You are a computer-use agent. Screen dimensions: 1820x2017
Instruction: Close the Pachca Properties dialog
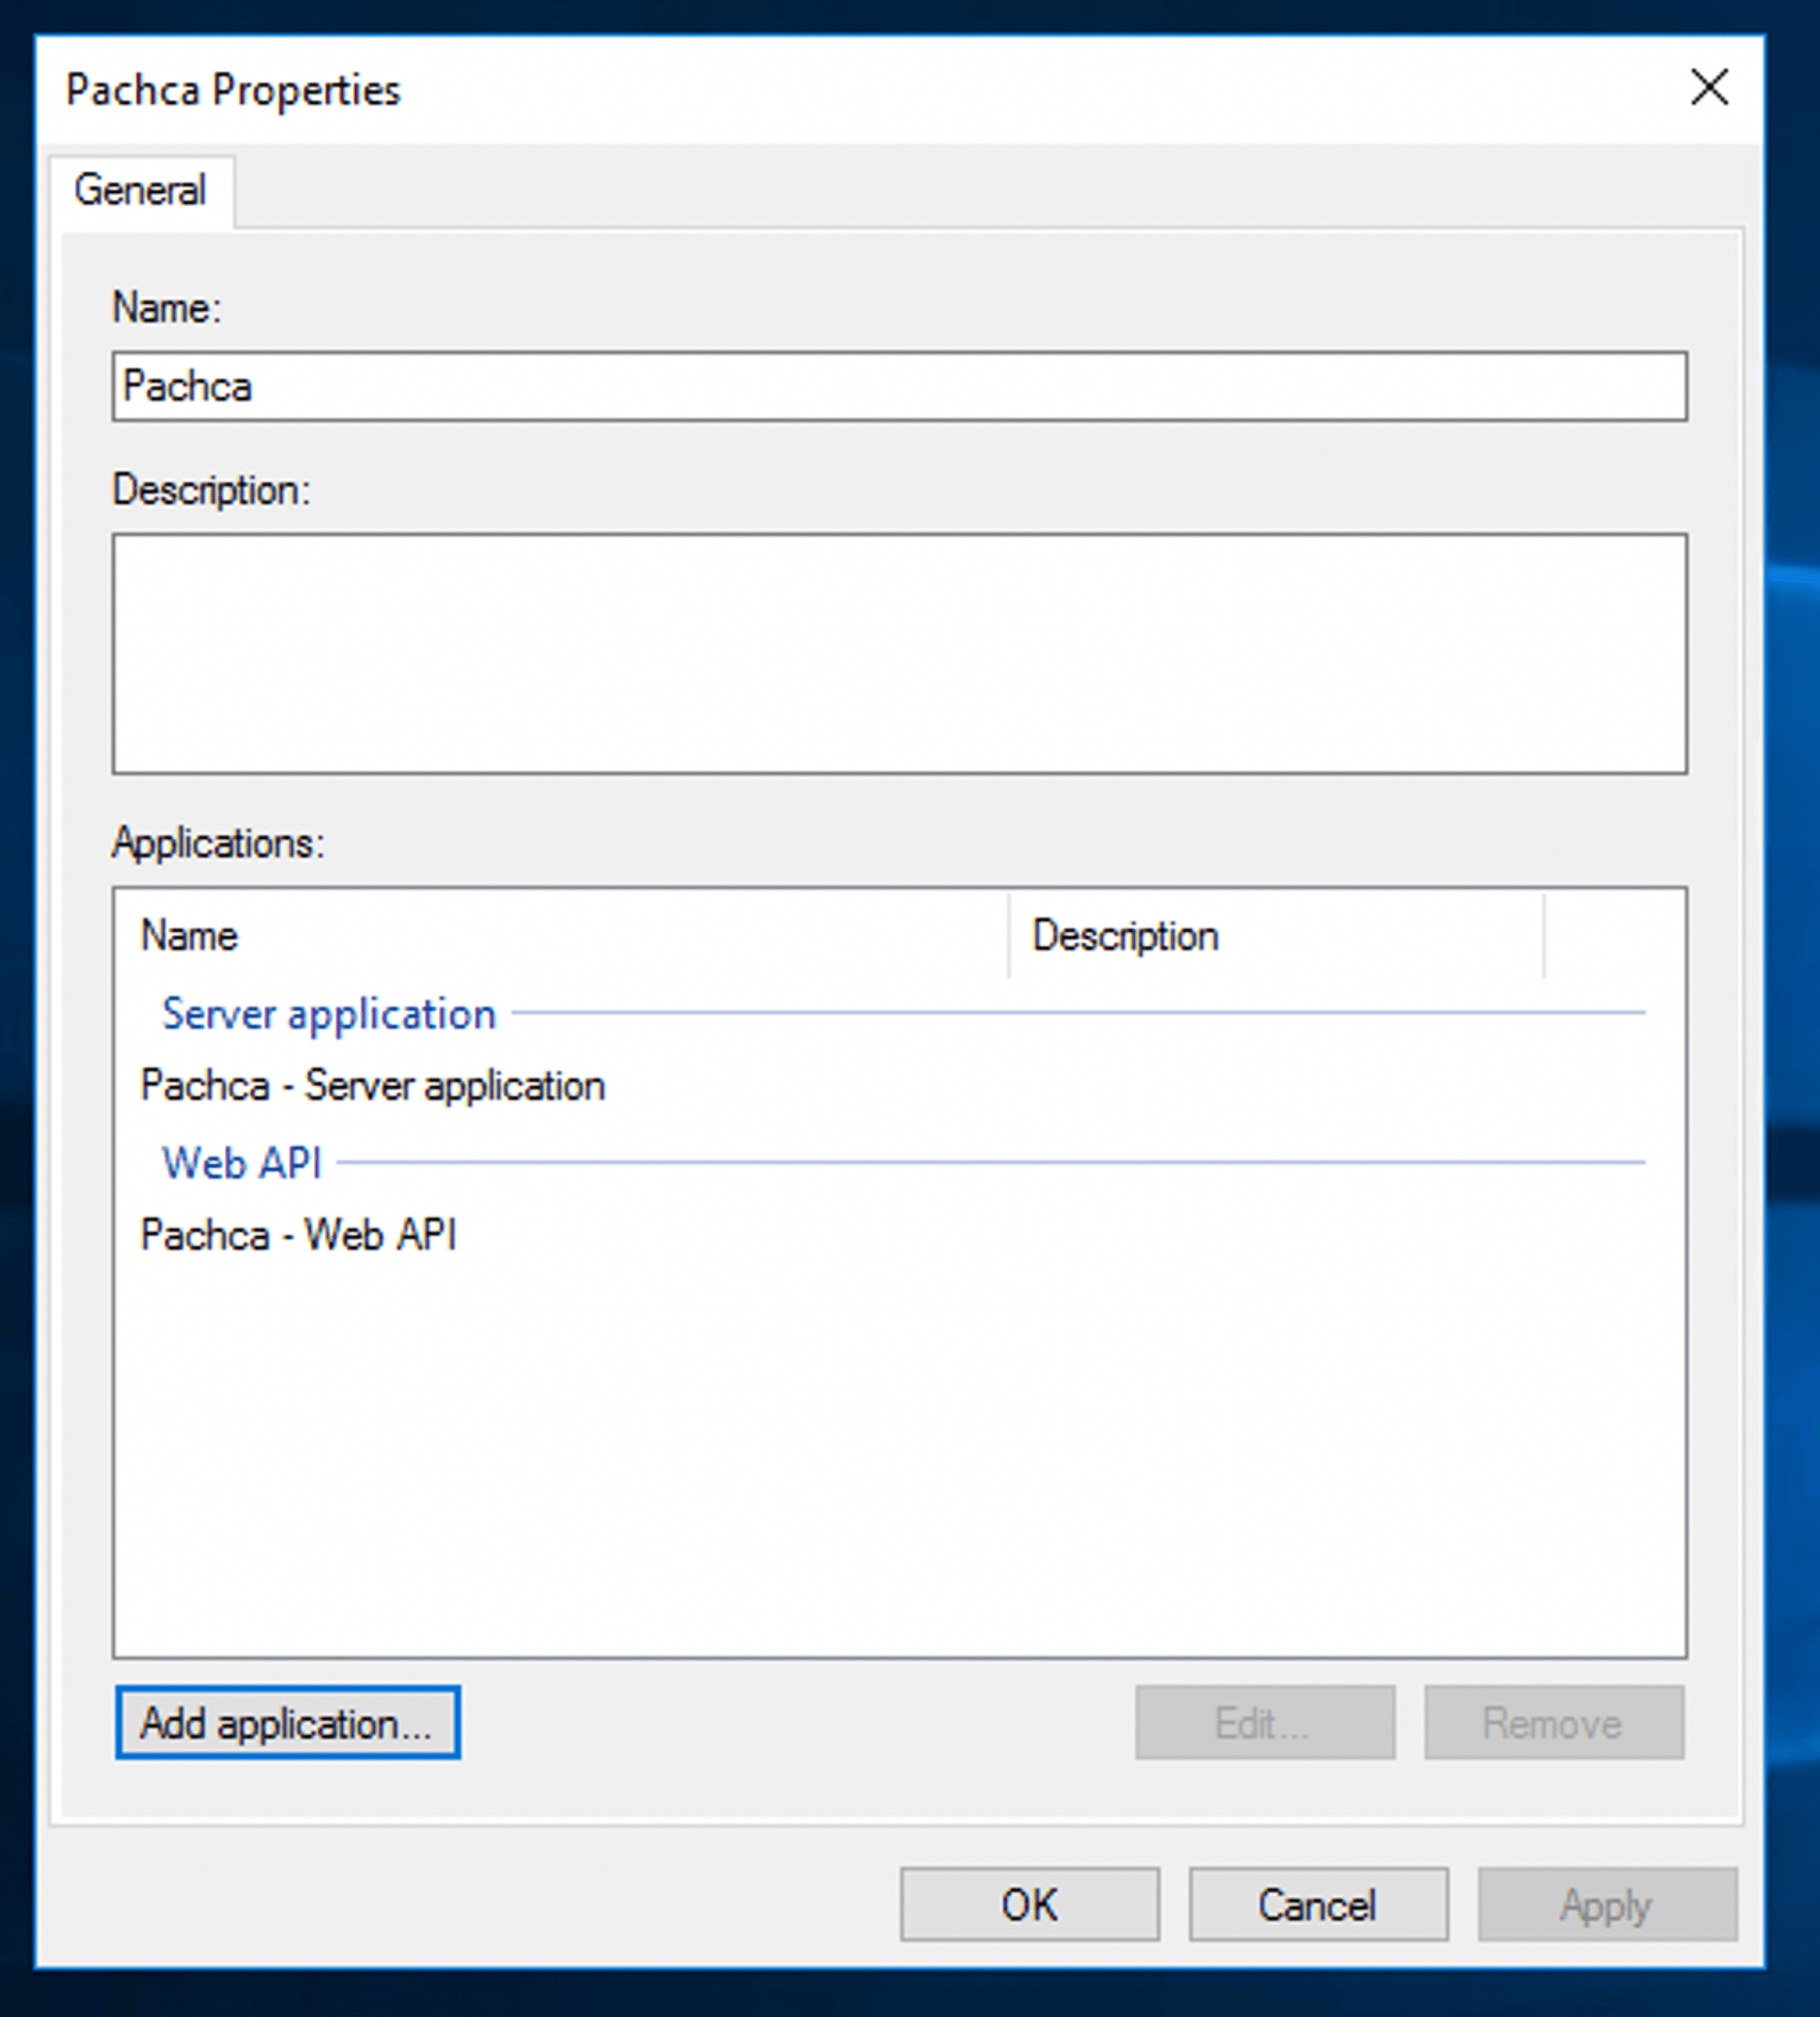(1710, 88)
